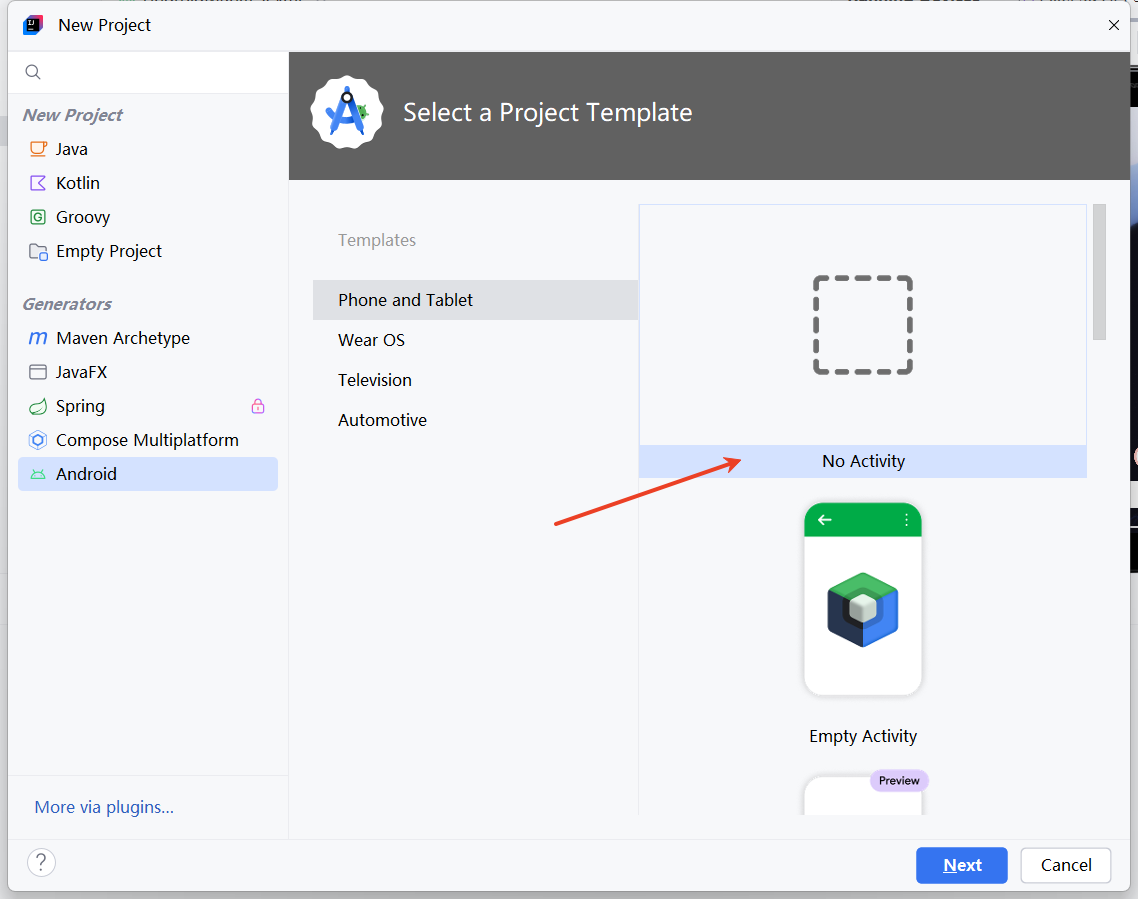
Task: Click the Next button
Action: click(962, 865)
